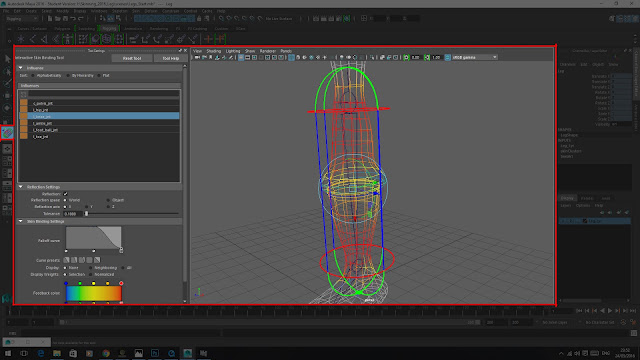Set reflection axis to Y
Viewport: 640px width, 360px height.
[x=87, y=207]
